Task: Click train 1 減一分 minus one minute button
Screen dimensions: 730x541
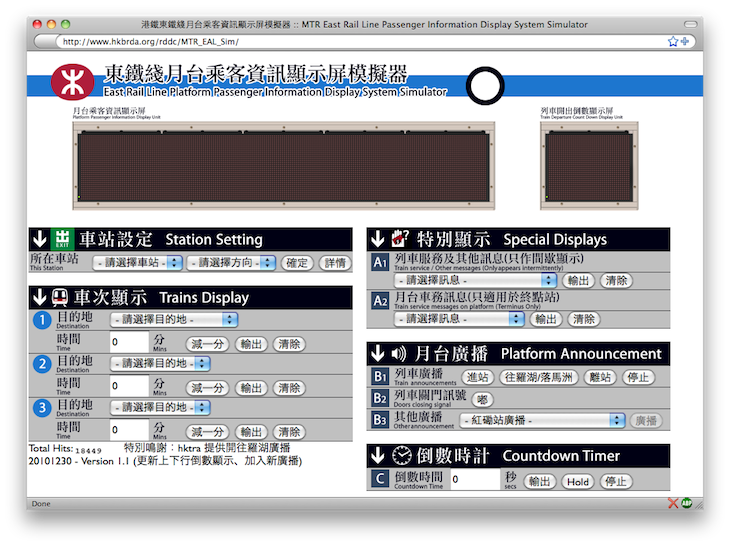Action: [x=208, y=344]
